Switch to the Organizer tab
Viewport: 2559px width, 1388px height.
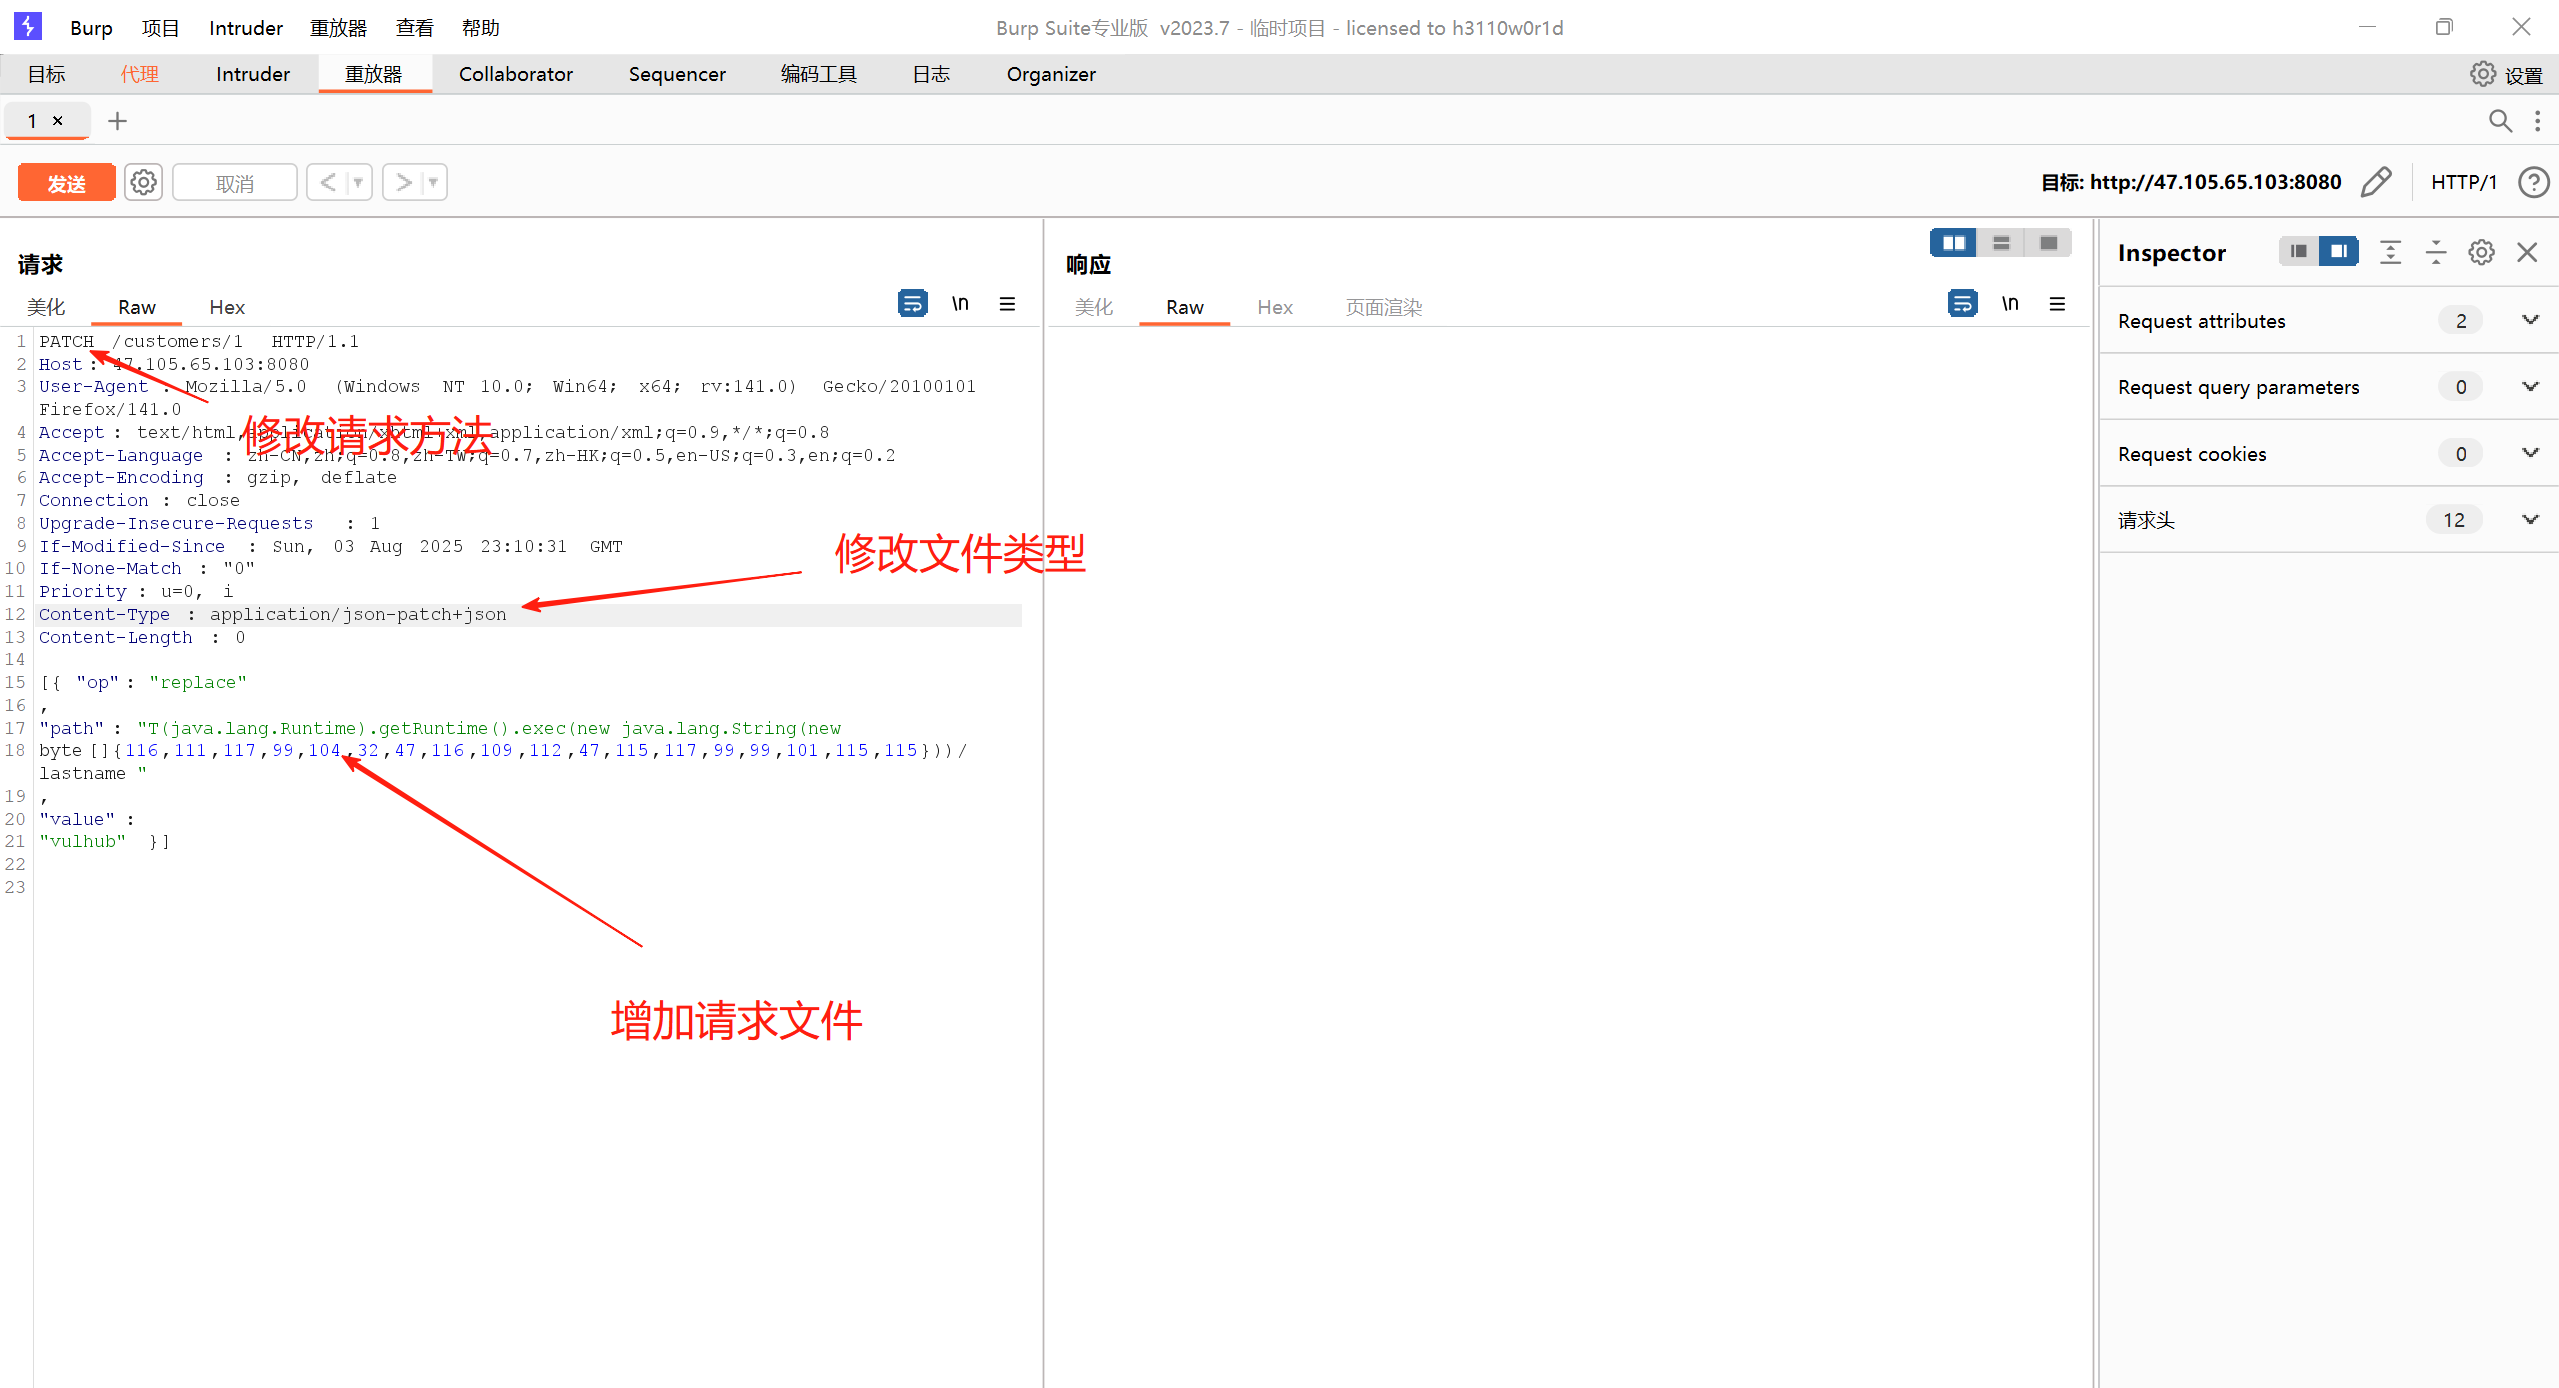(1051, 74)
